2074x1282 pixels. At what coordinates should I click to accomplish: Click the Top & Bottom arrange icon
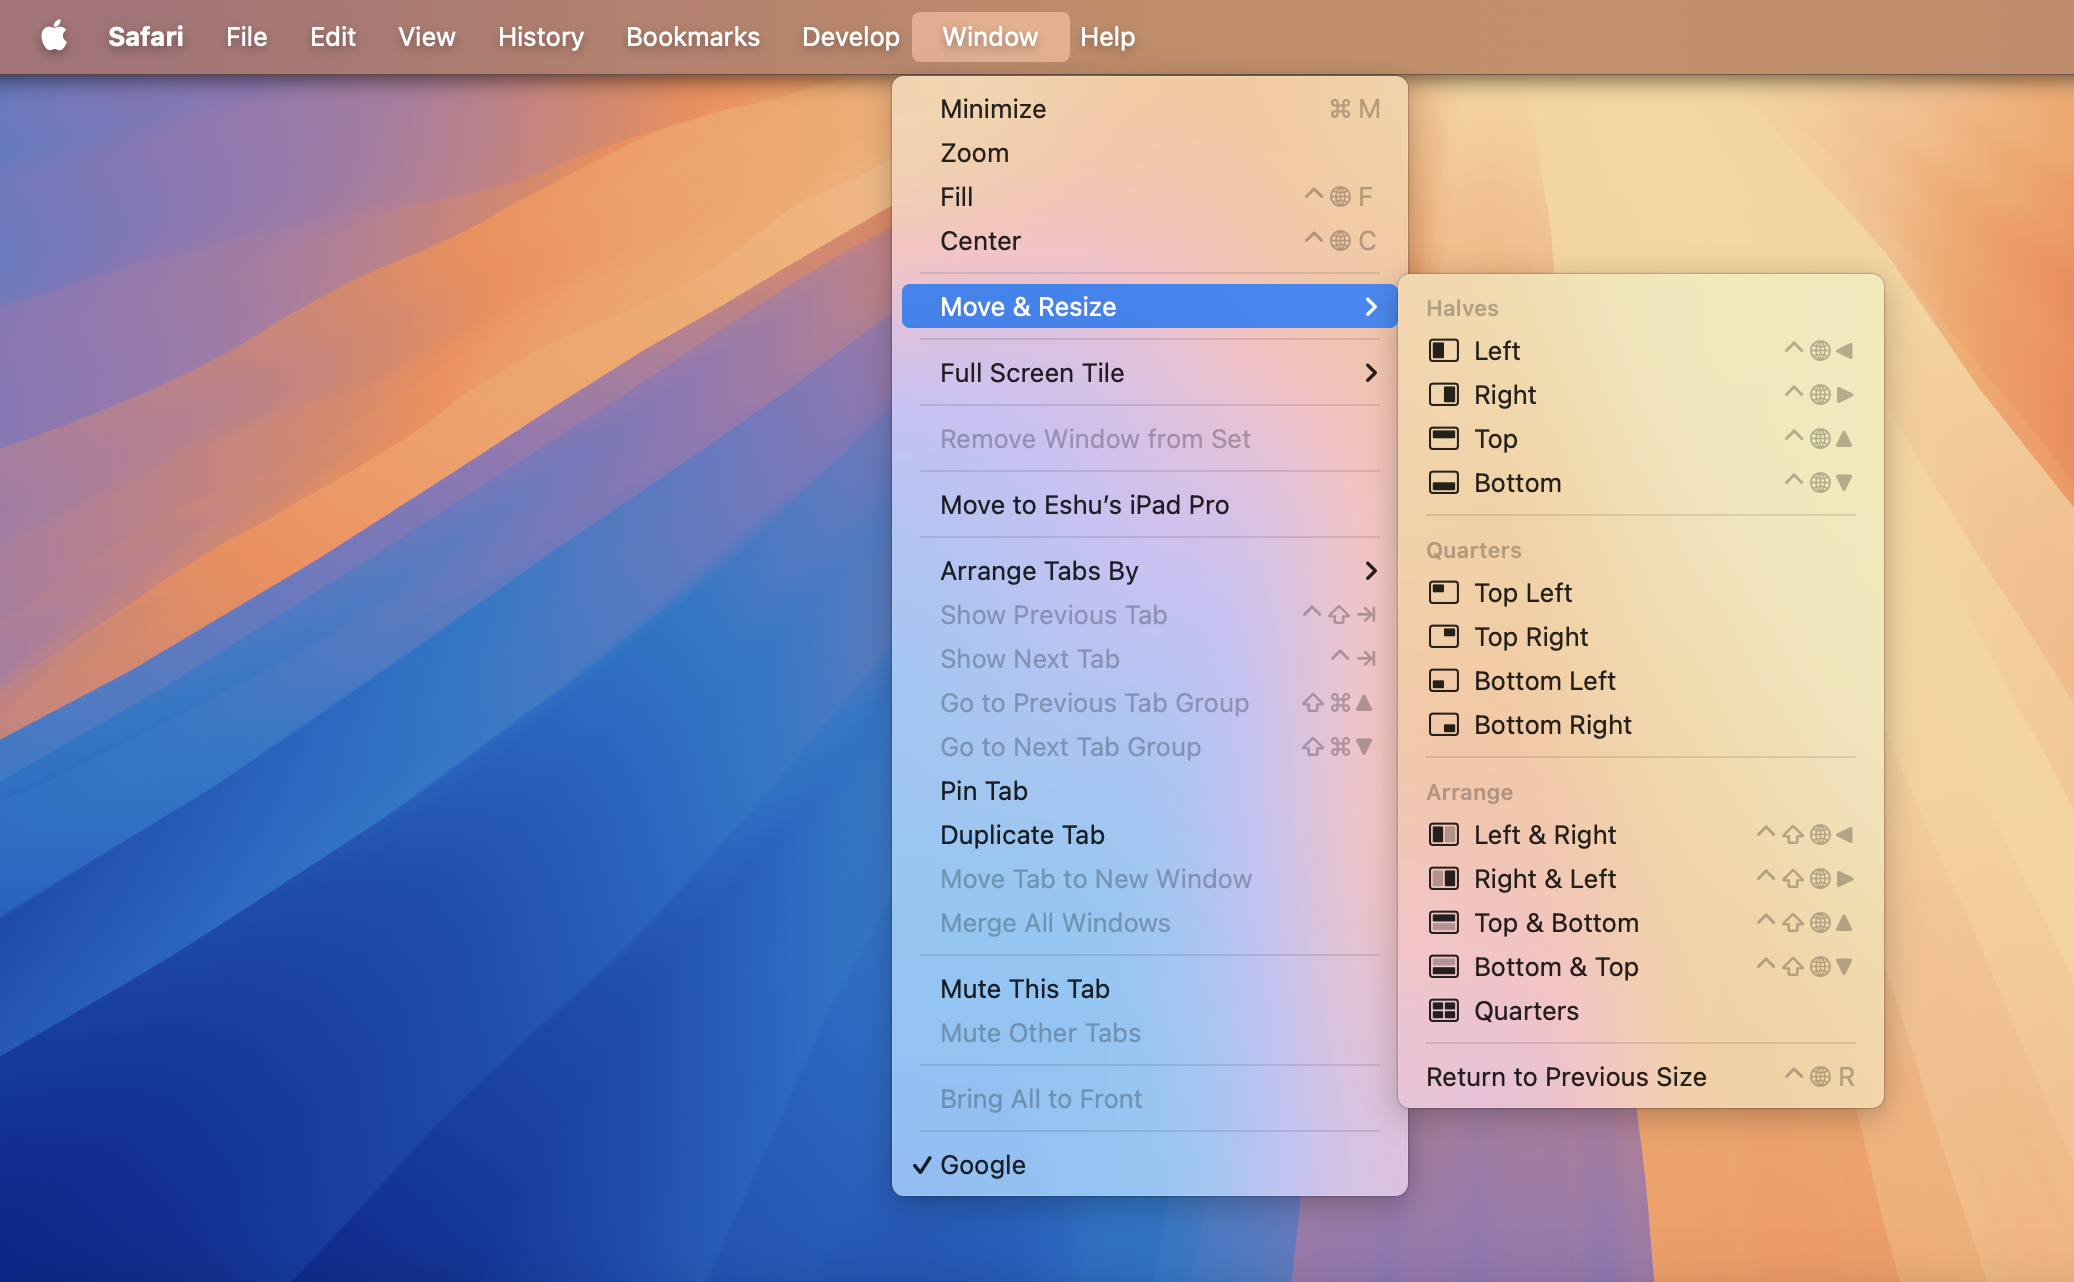[x=1443, y=923]
